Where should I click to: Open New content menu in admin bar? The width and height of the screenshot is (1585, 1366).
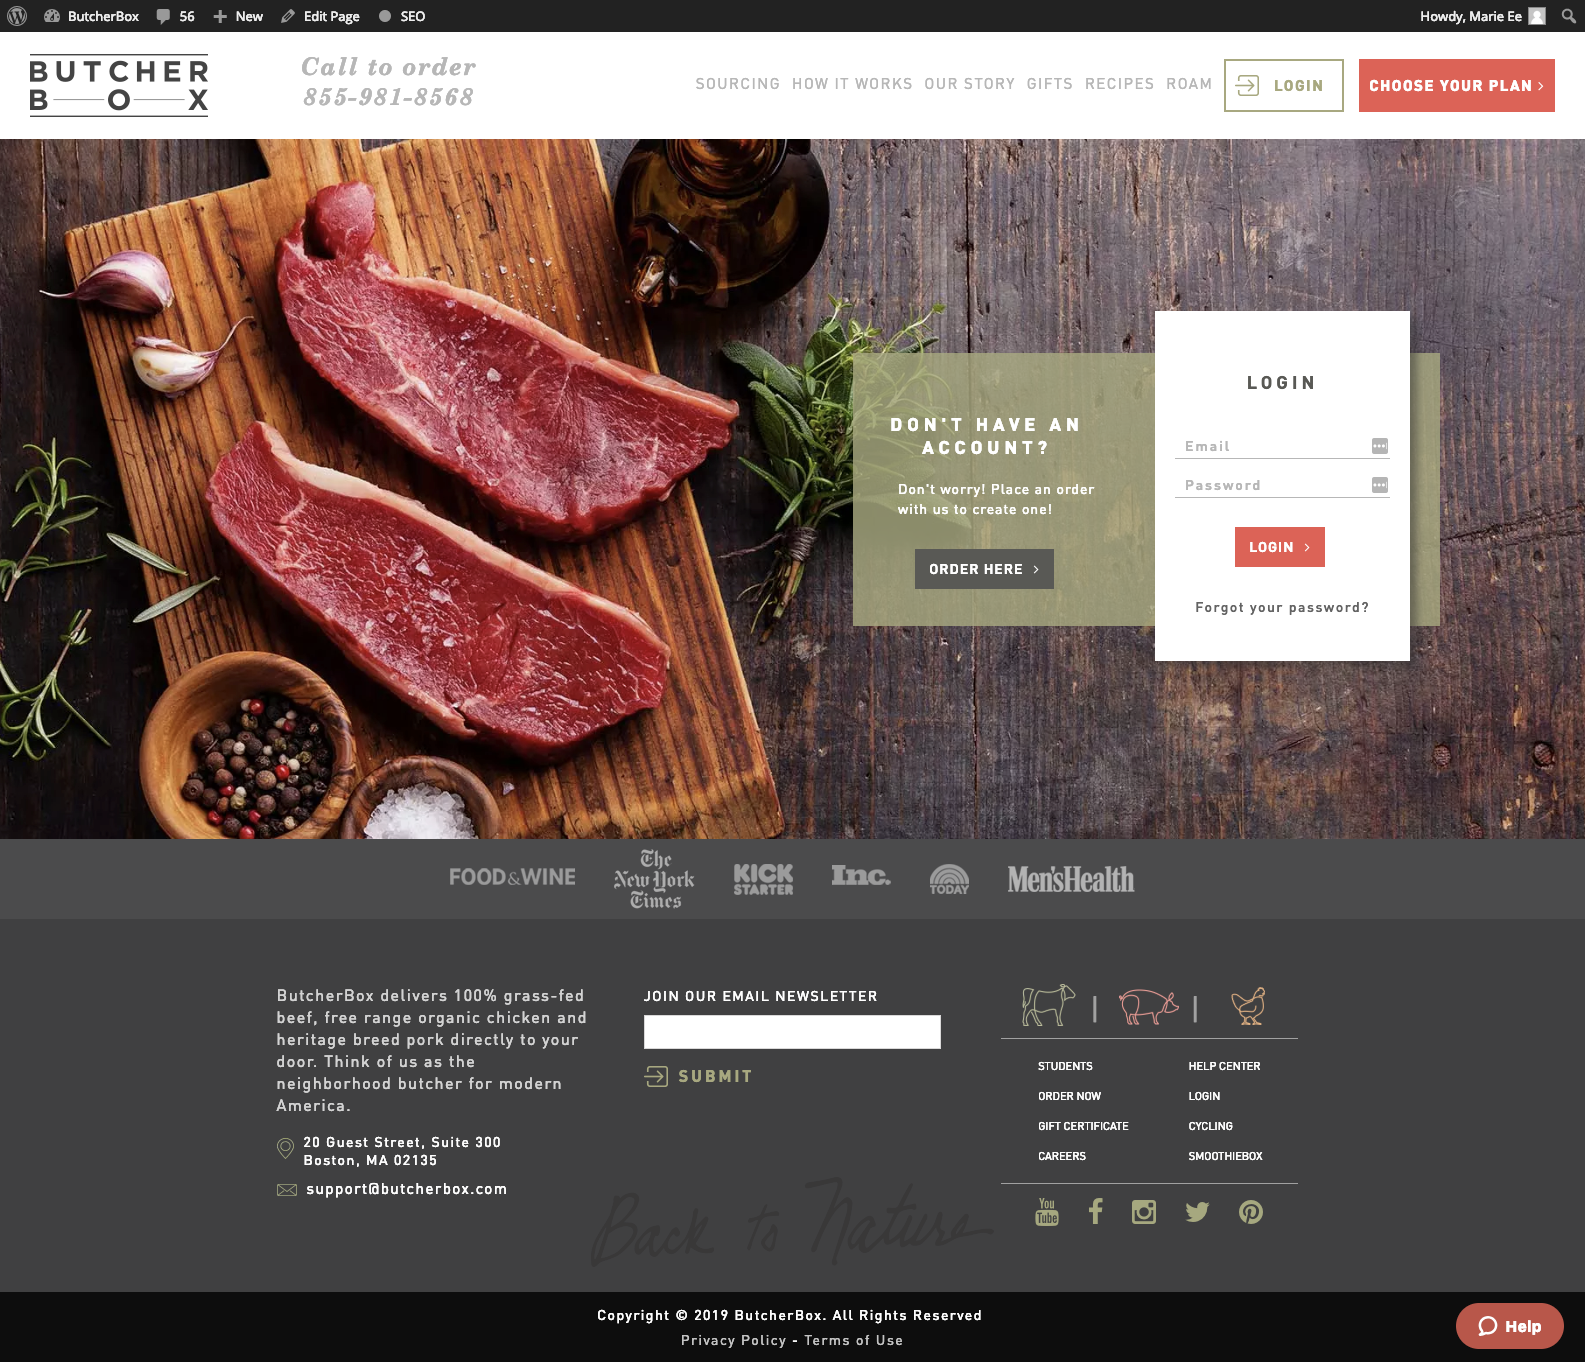(238, 16)
